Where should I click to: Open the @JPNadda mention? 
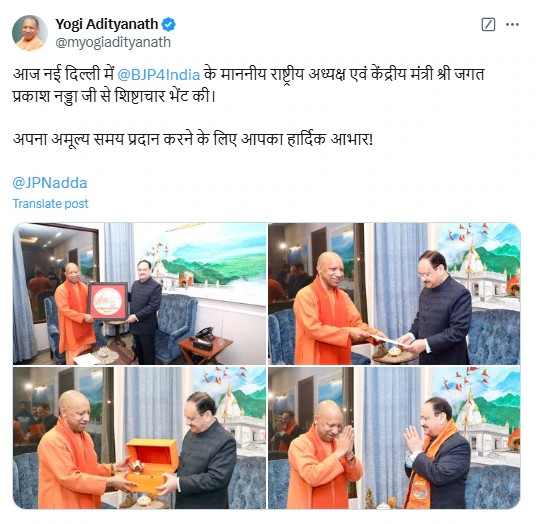pyautogui.click(x=50, y=183)
